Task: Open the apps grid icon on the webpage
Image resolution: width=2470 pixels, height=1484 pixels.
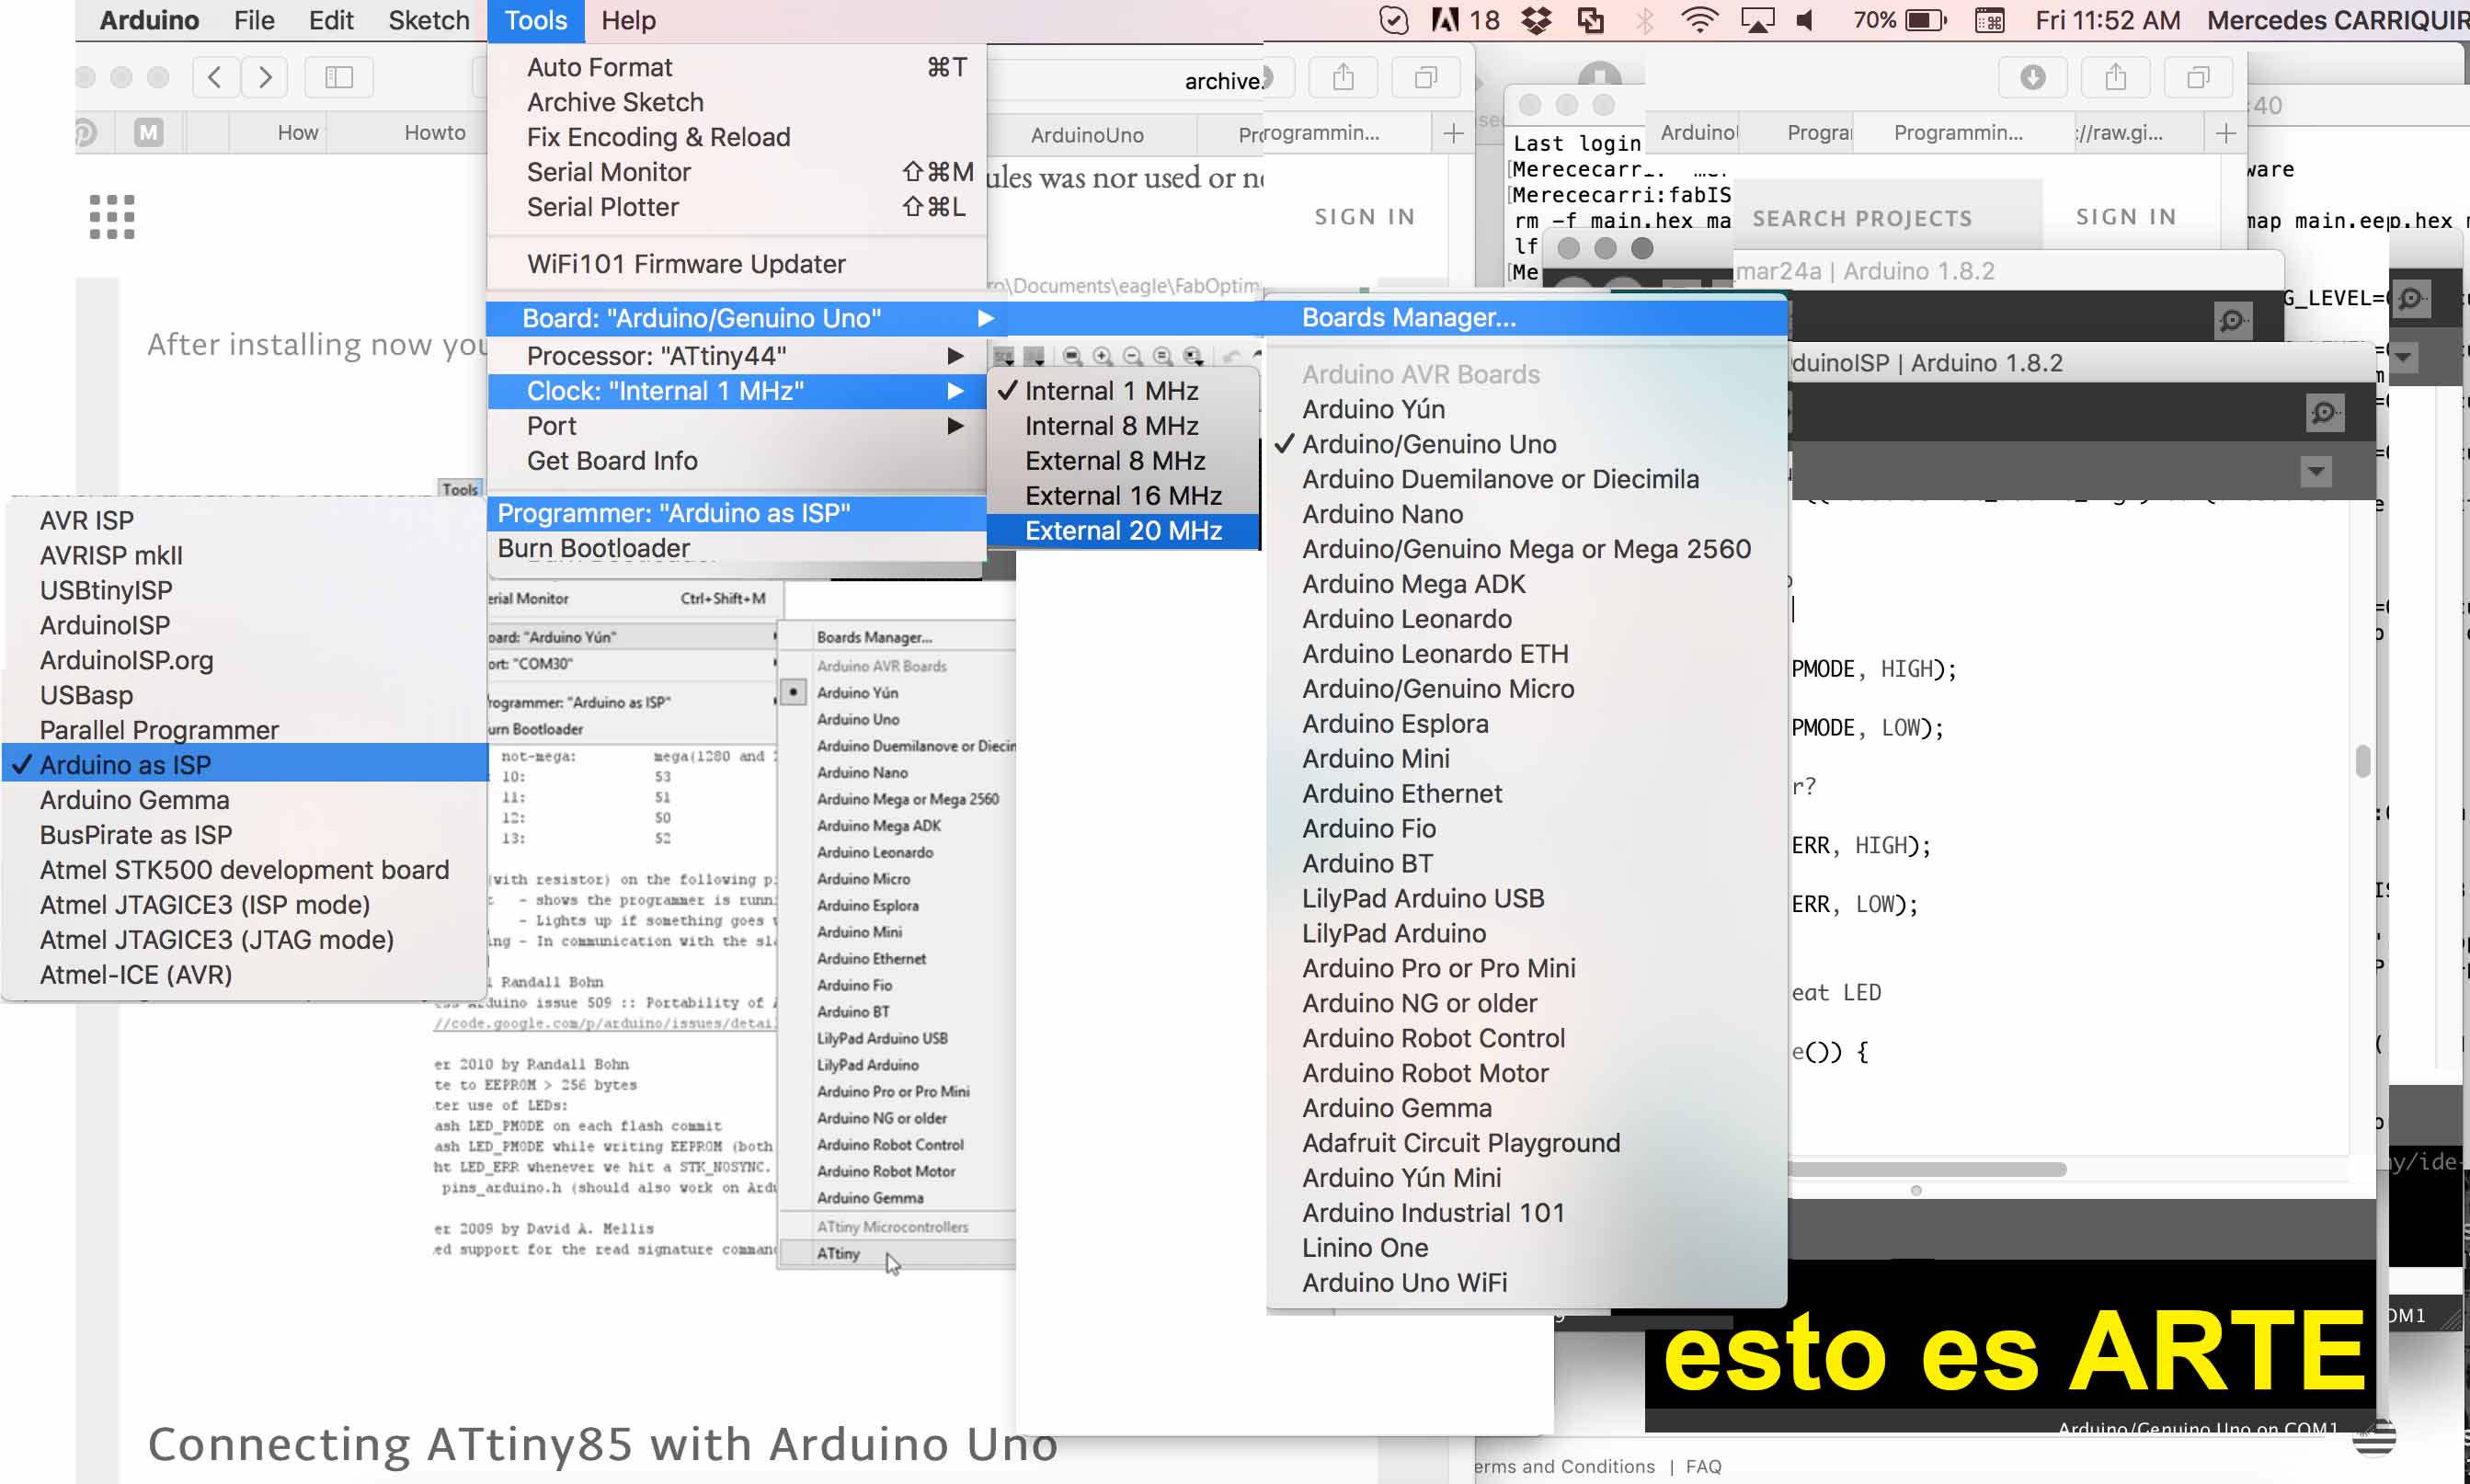Action: pyautogui.click(x=112, y=217)
